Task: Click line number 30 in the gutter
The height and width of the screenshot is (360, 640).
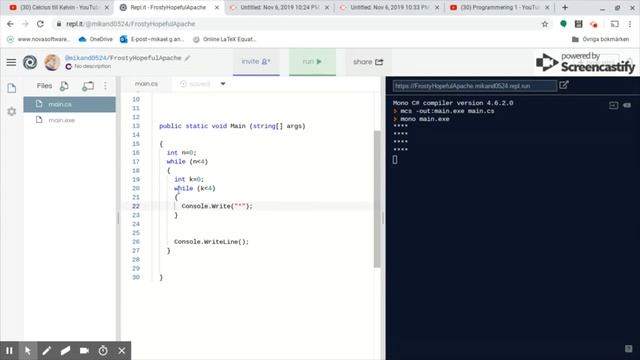Action: (136, 277)
